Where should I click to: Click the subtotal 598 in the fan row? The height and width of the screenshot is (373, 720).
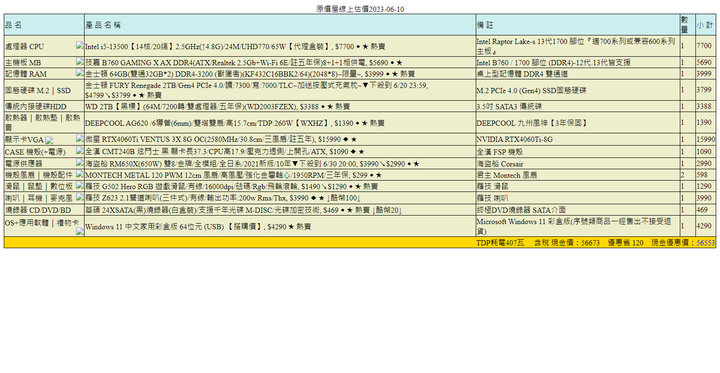[705, 175]
